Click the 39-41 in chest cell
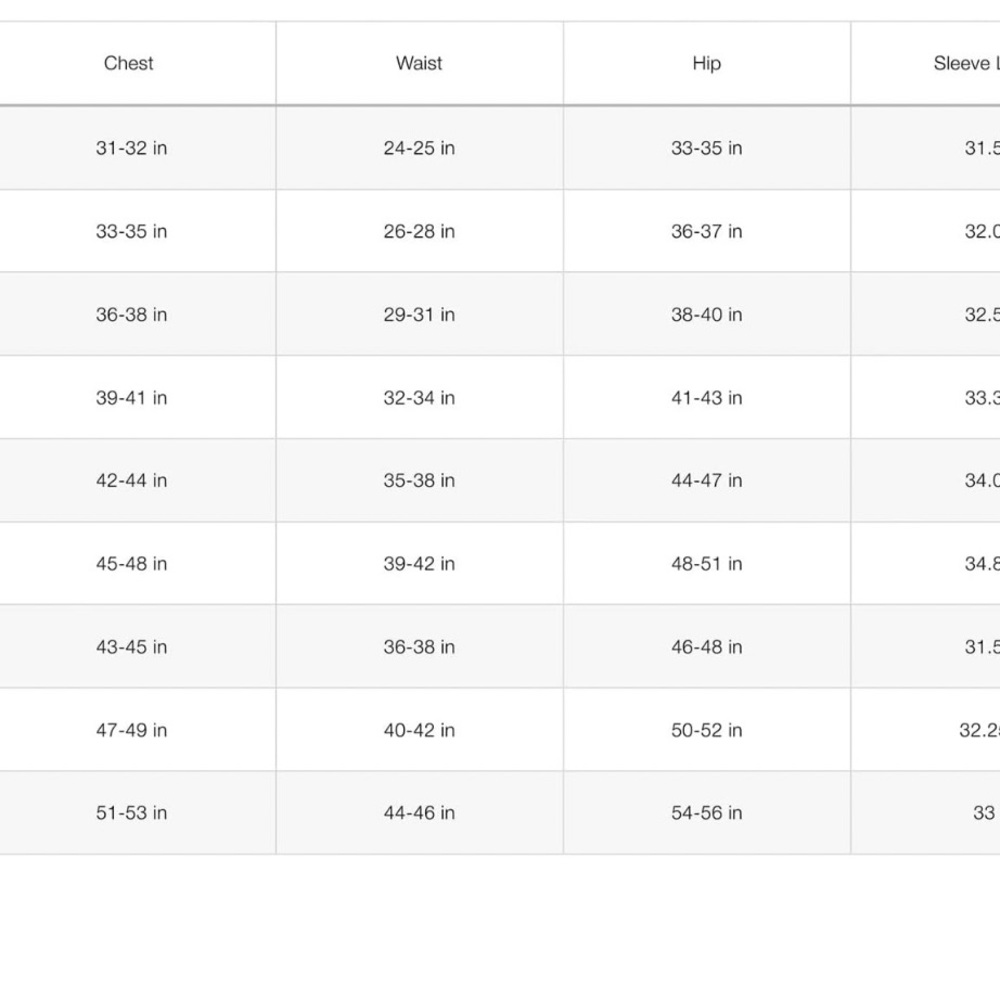Image resolution: width=1000 pixels, height=1000 pixels. point(131,397)
